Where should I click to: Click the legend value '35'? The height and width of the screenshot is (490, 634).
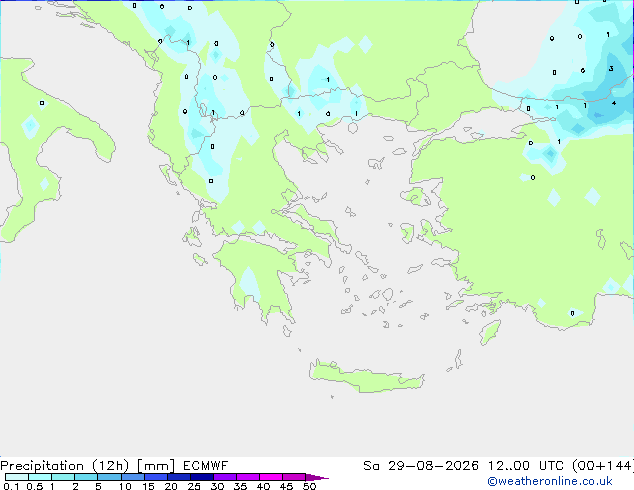coord(240,486)
